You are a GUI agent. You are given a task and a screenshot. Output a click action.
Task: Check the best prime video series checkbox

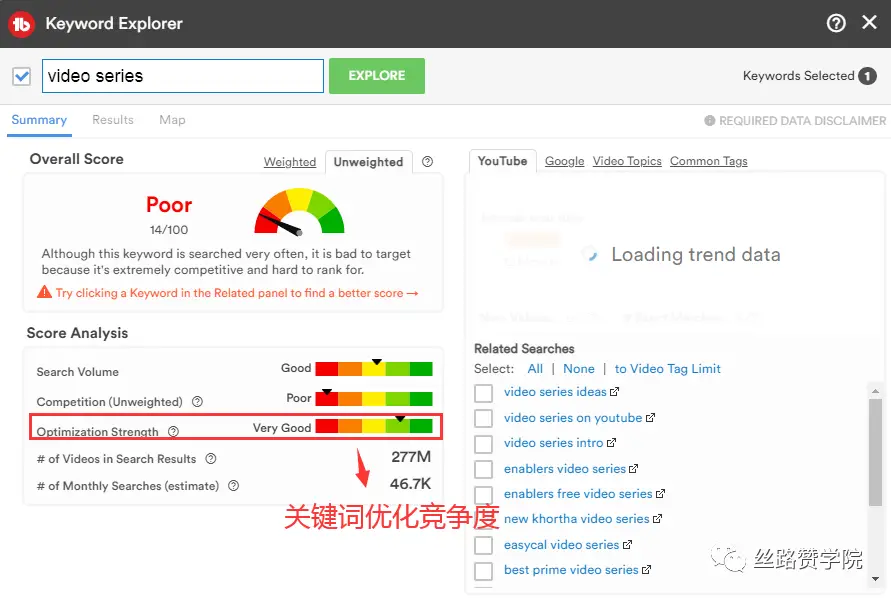click(484, 571)
